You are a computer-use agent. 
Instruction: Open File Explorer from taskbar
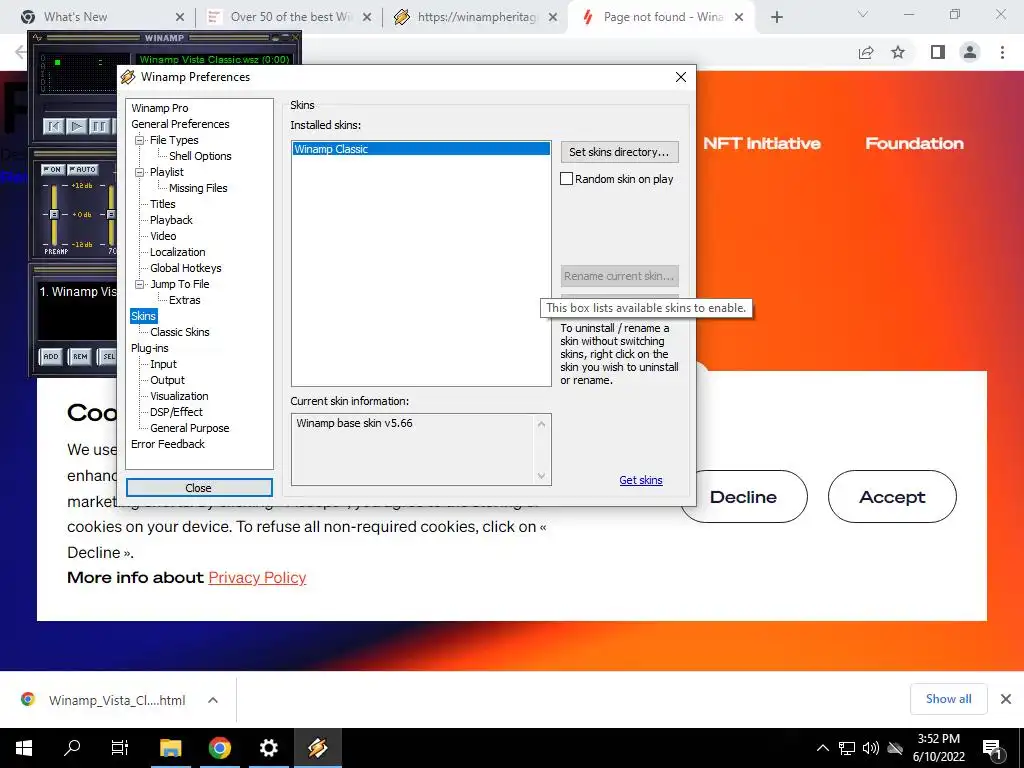[x=170, y=748]
